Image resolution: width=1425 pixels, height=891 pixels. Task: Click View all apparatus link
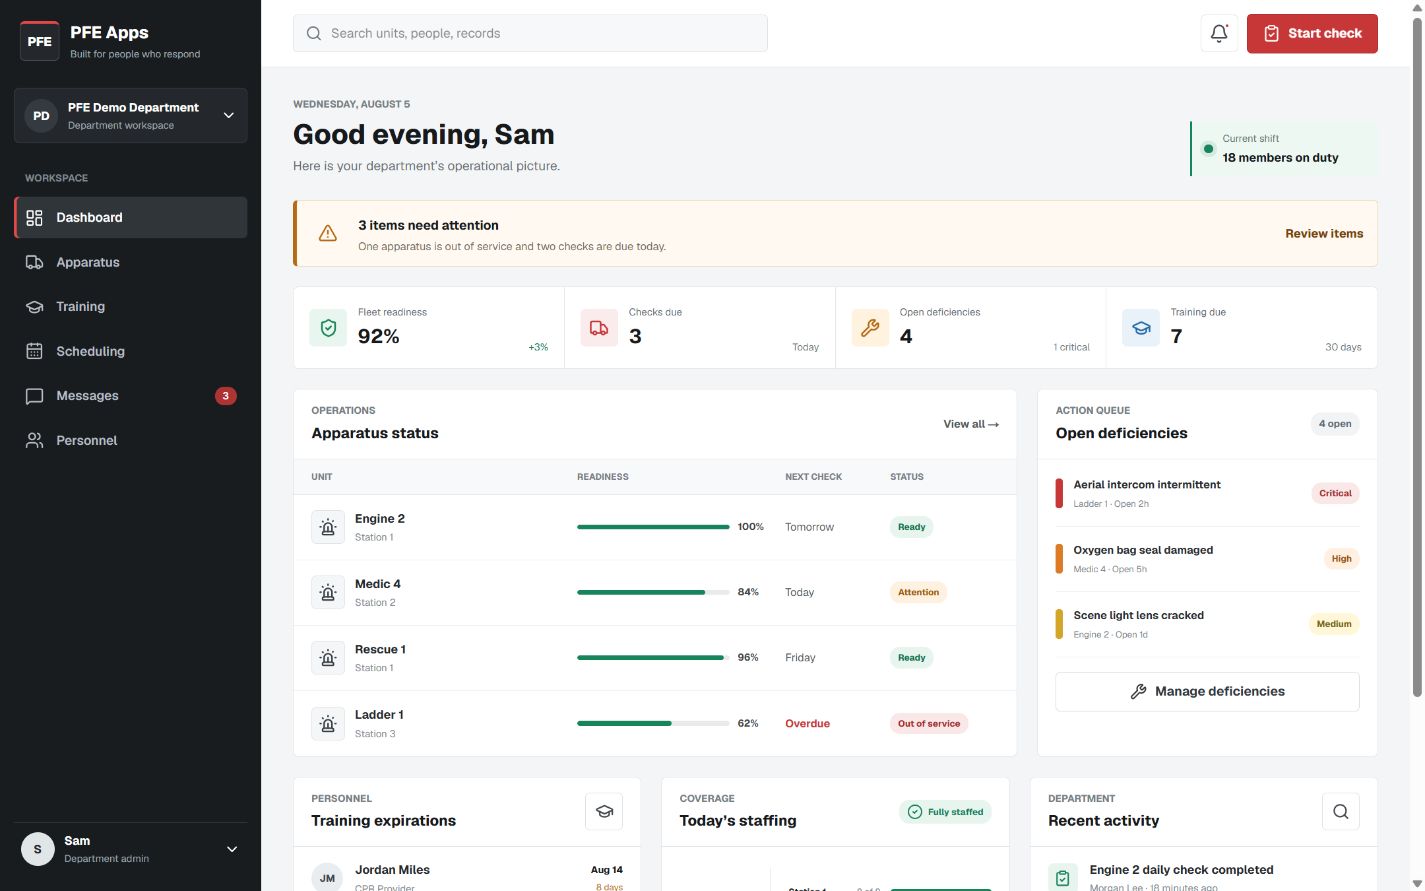coord(971,424)
